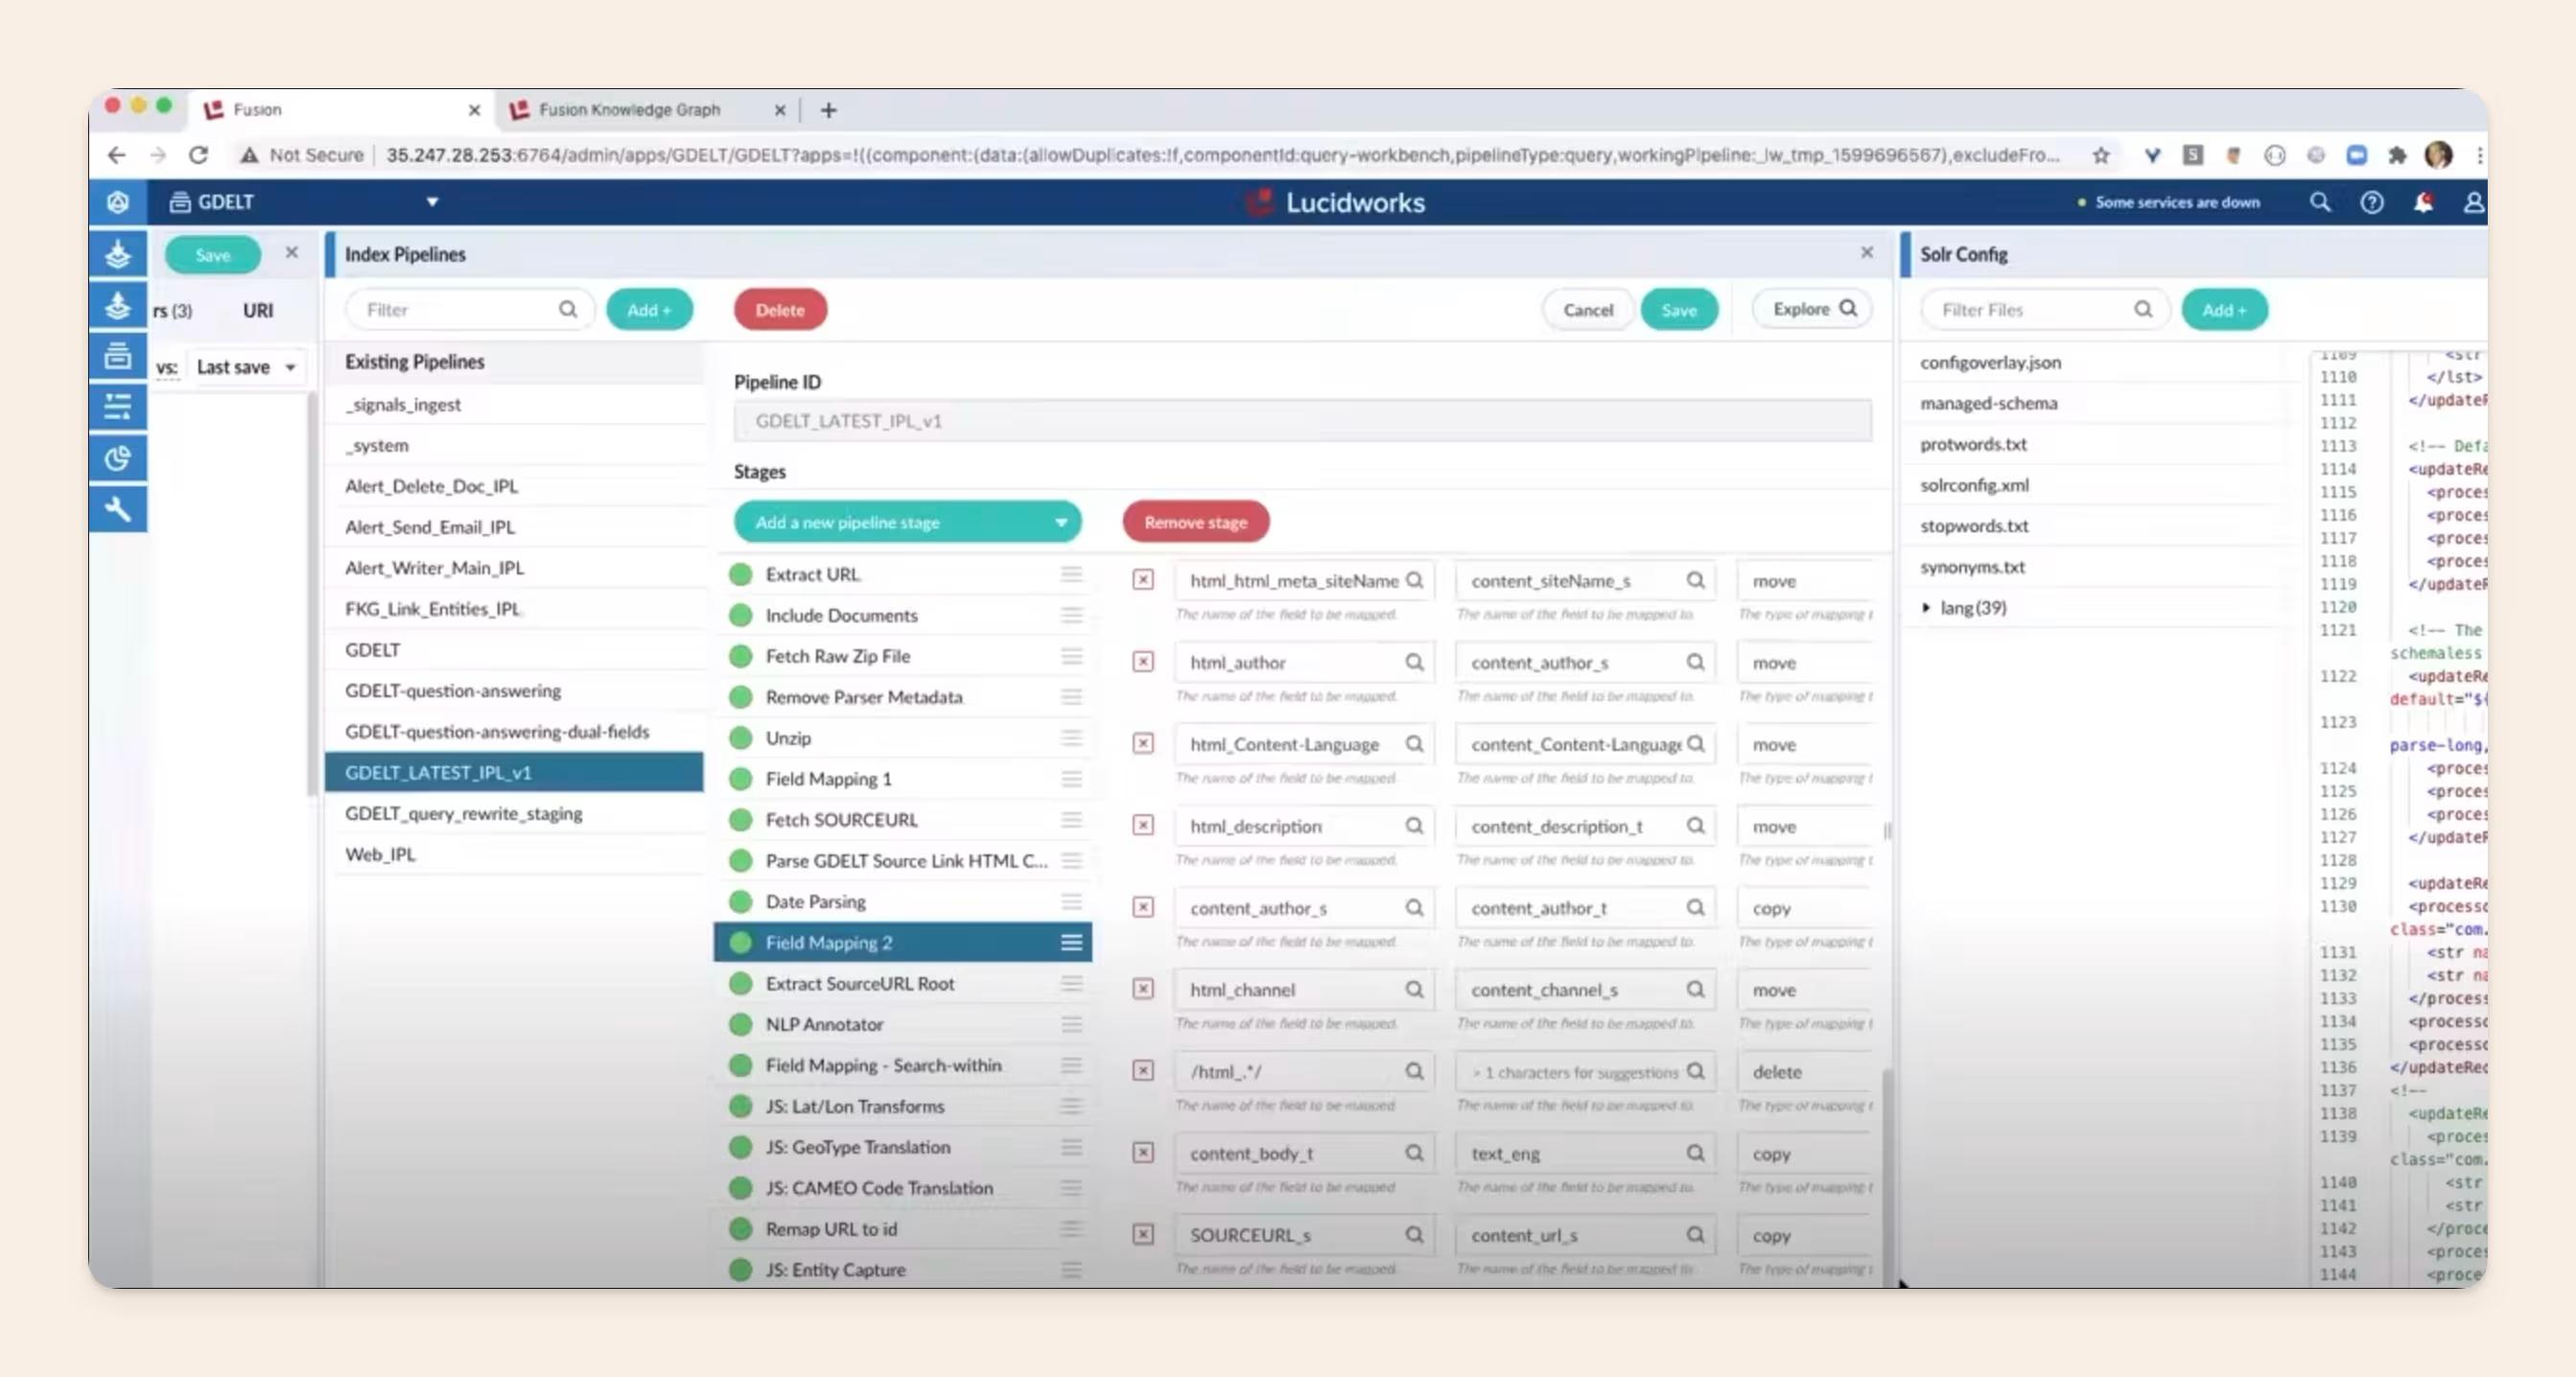This screenshot has height=1377, width=2576.
Task: Click Add + next to Filter Files
Action: pyautogui.click(x=2224, y=310)
